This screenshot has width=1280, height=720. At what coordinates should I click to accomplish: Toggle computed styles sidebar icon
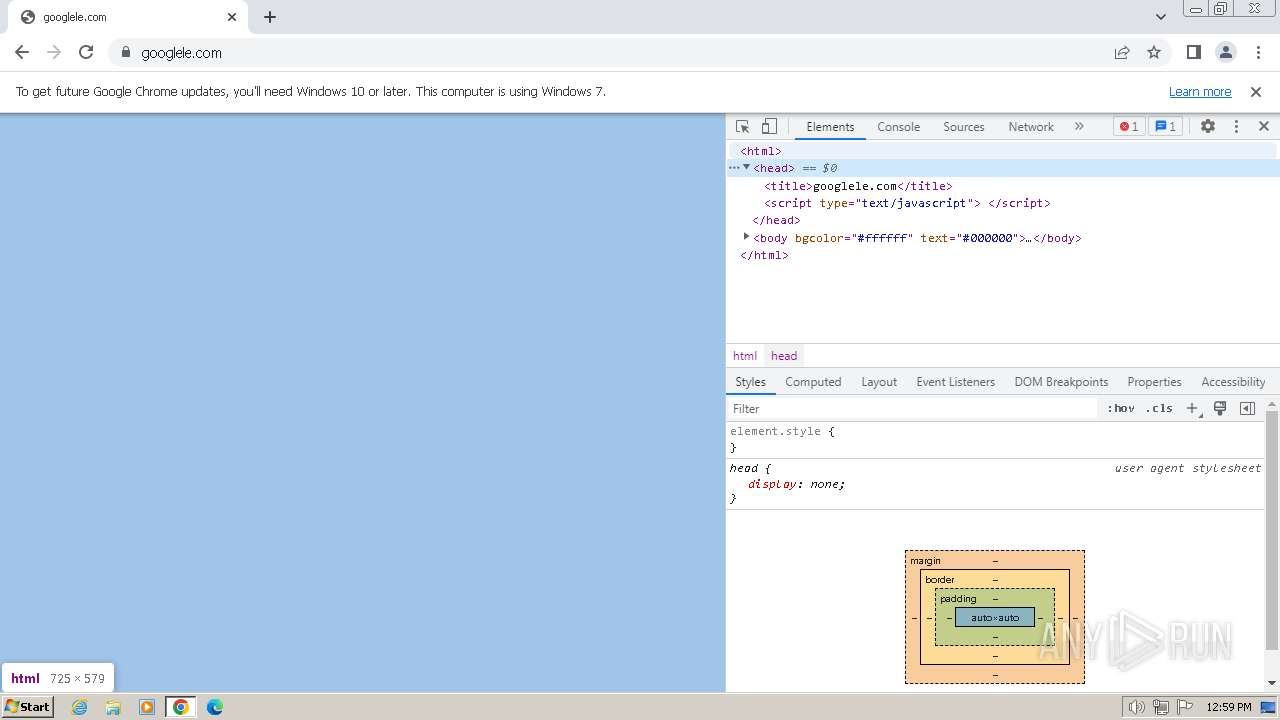pos(1247,408)
